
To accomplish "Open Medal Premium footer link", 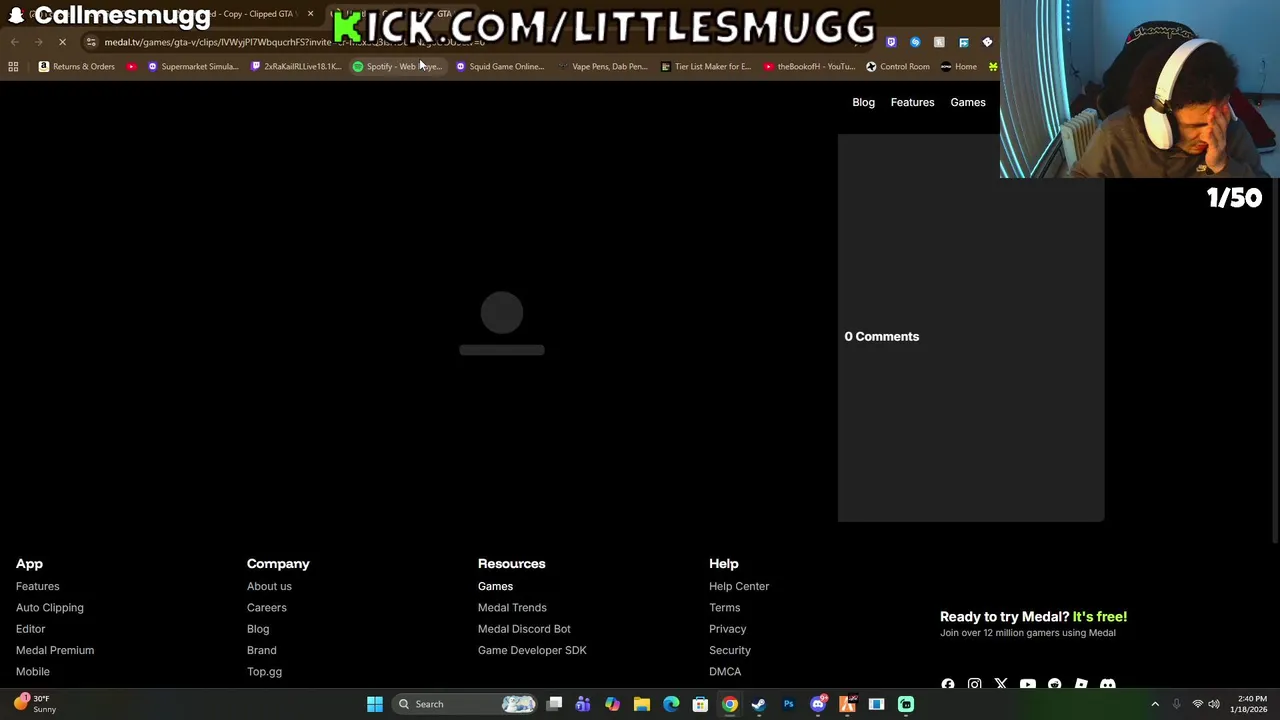I will point(55,650).
